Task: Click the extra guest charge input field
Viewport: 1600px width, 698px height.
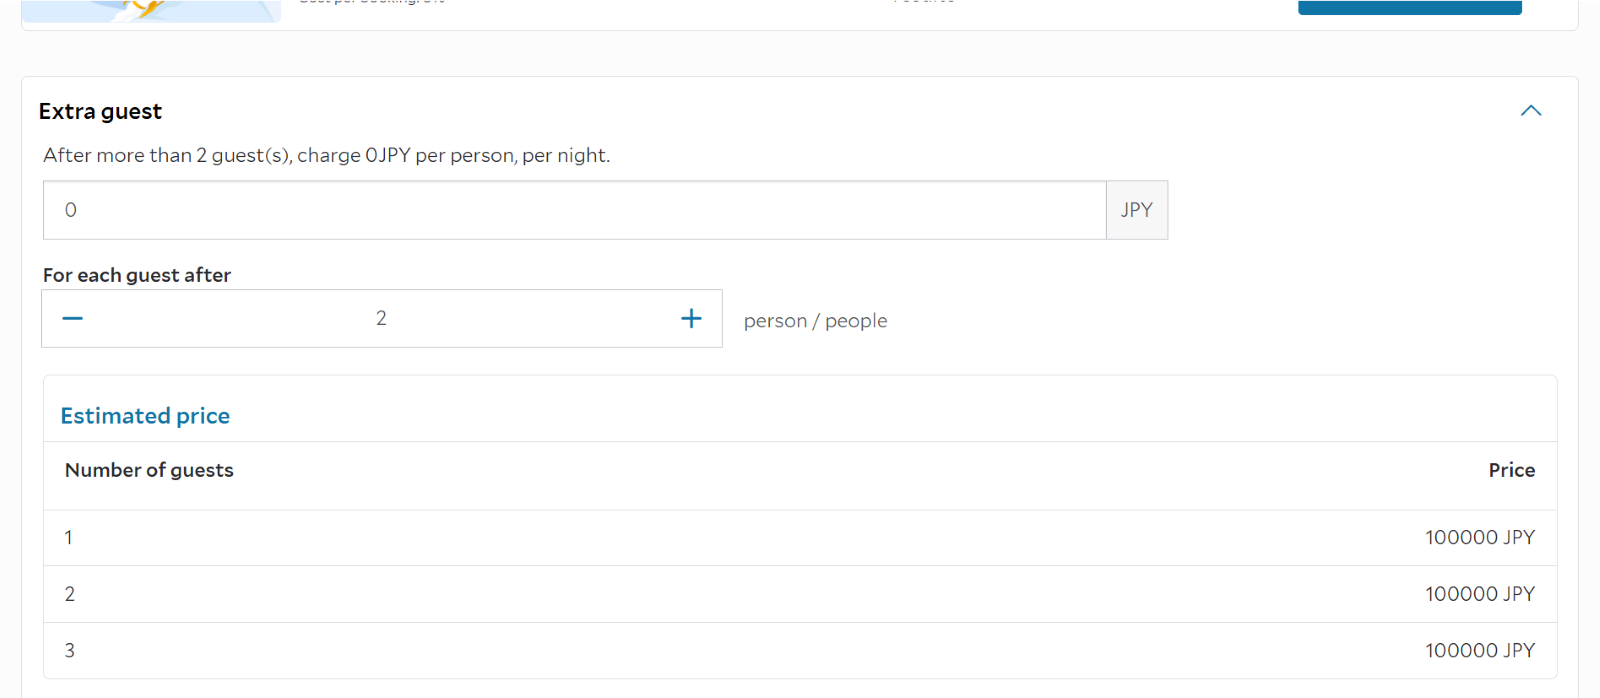Action: point(574,210)
